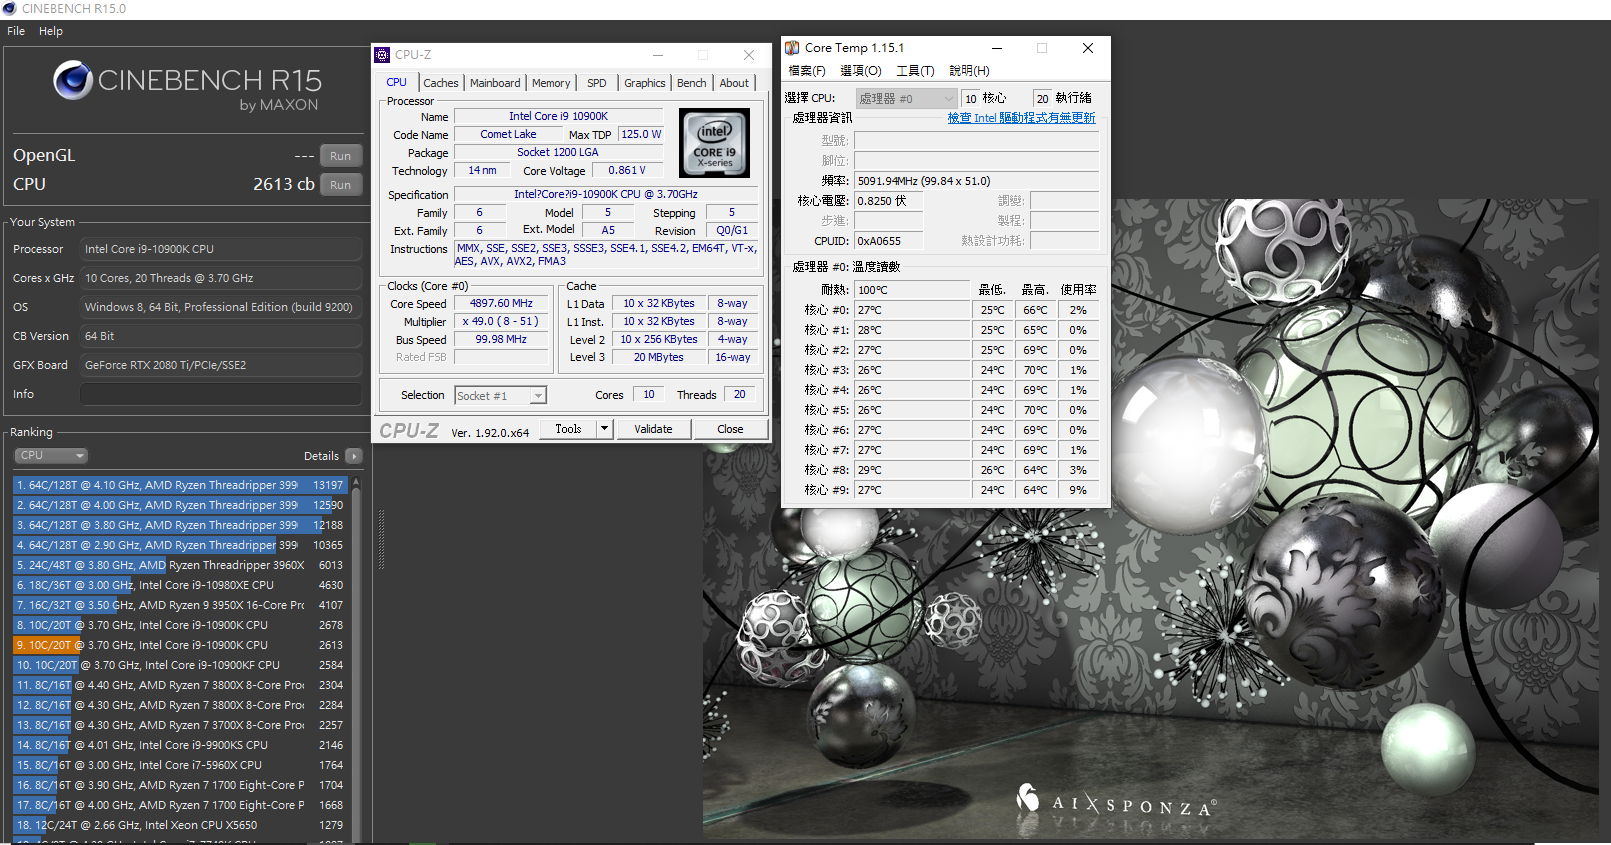The image size is (1611, 845).
Task: Select ranking entry 1 Threadripper 4.10 GHz
Action: click(179, 485)
